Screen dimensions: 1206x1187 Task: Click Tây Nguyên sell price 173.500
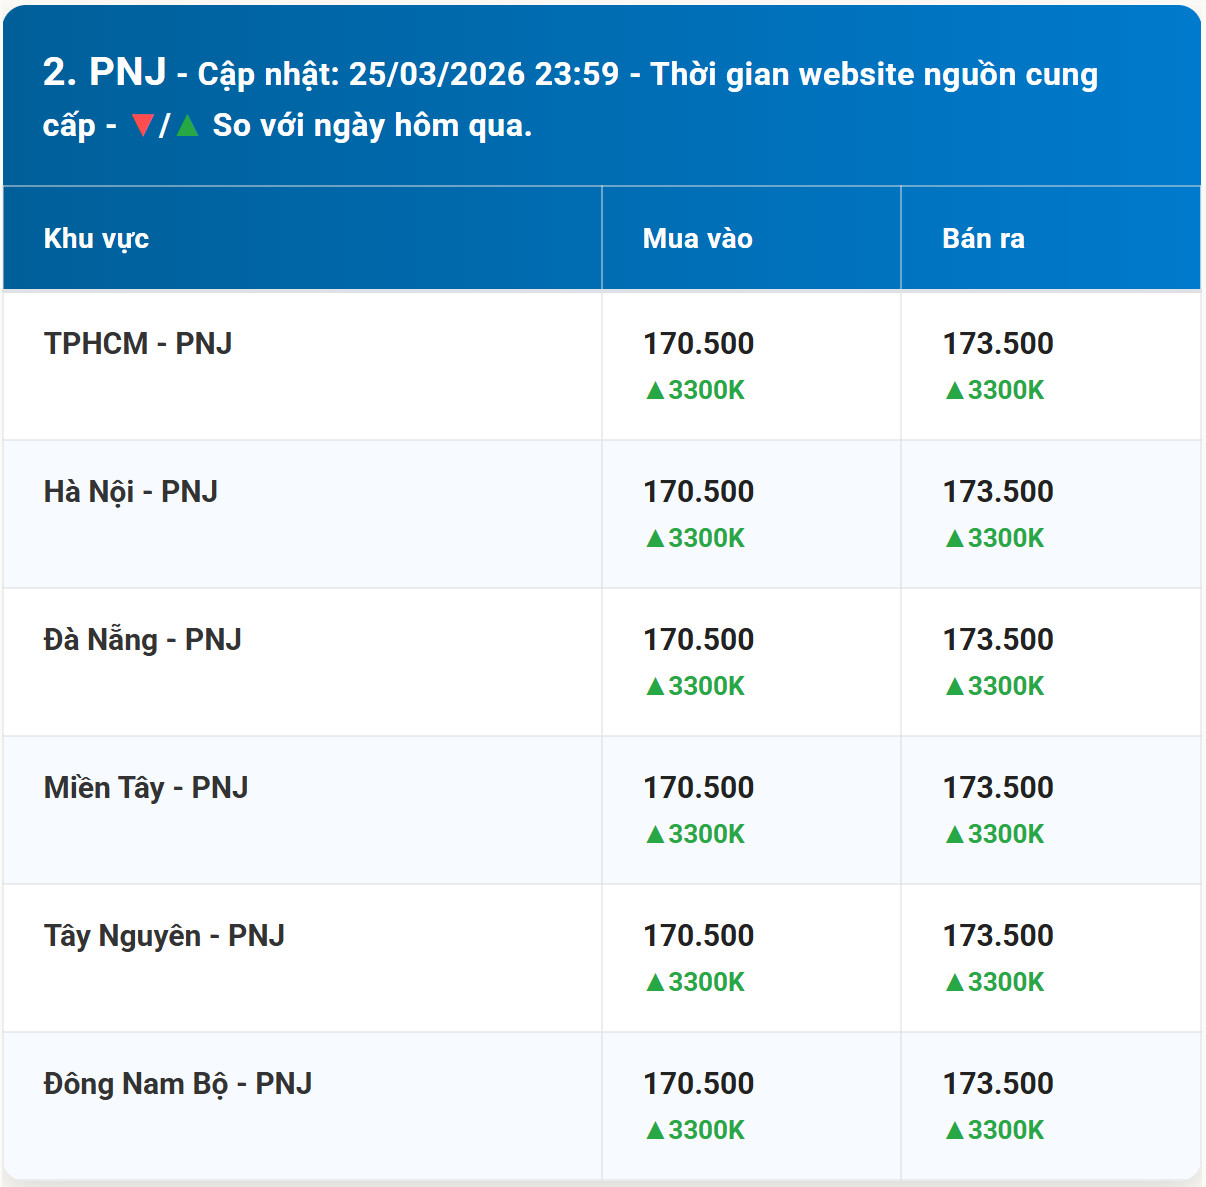(998, 936)
